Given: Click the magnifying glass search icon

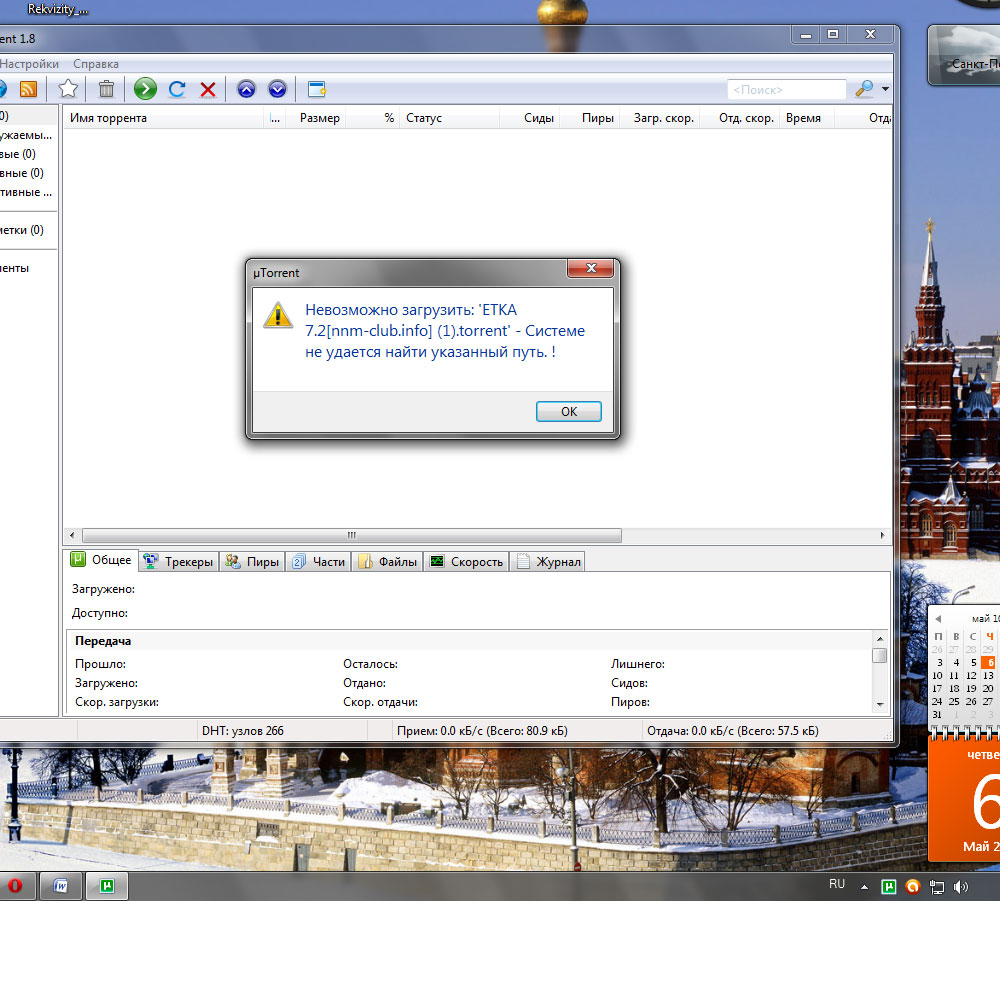Looking at the screenshot, I should (x=864, y=89).
